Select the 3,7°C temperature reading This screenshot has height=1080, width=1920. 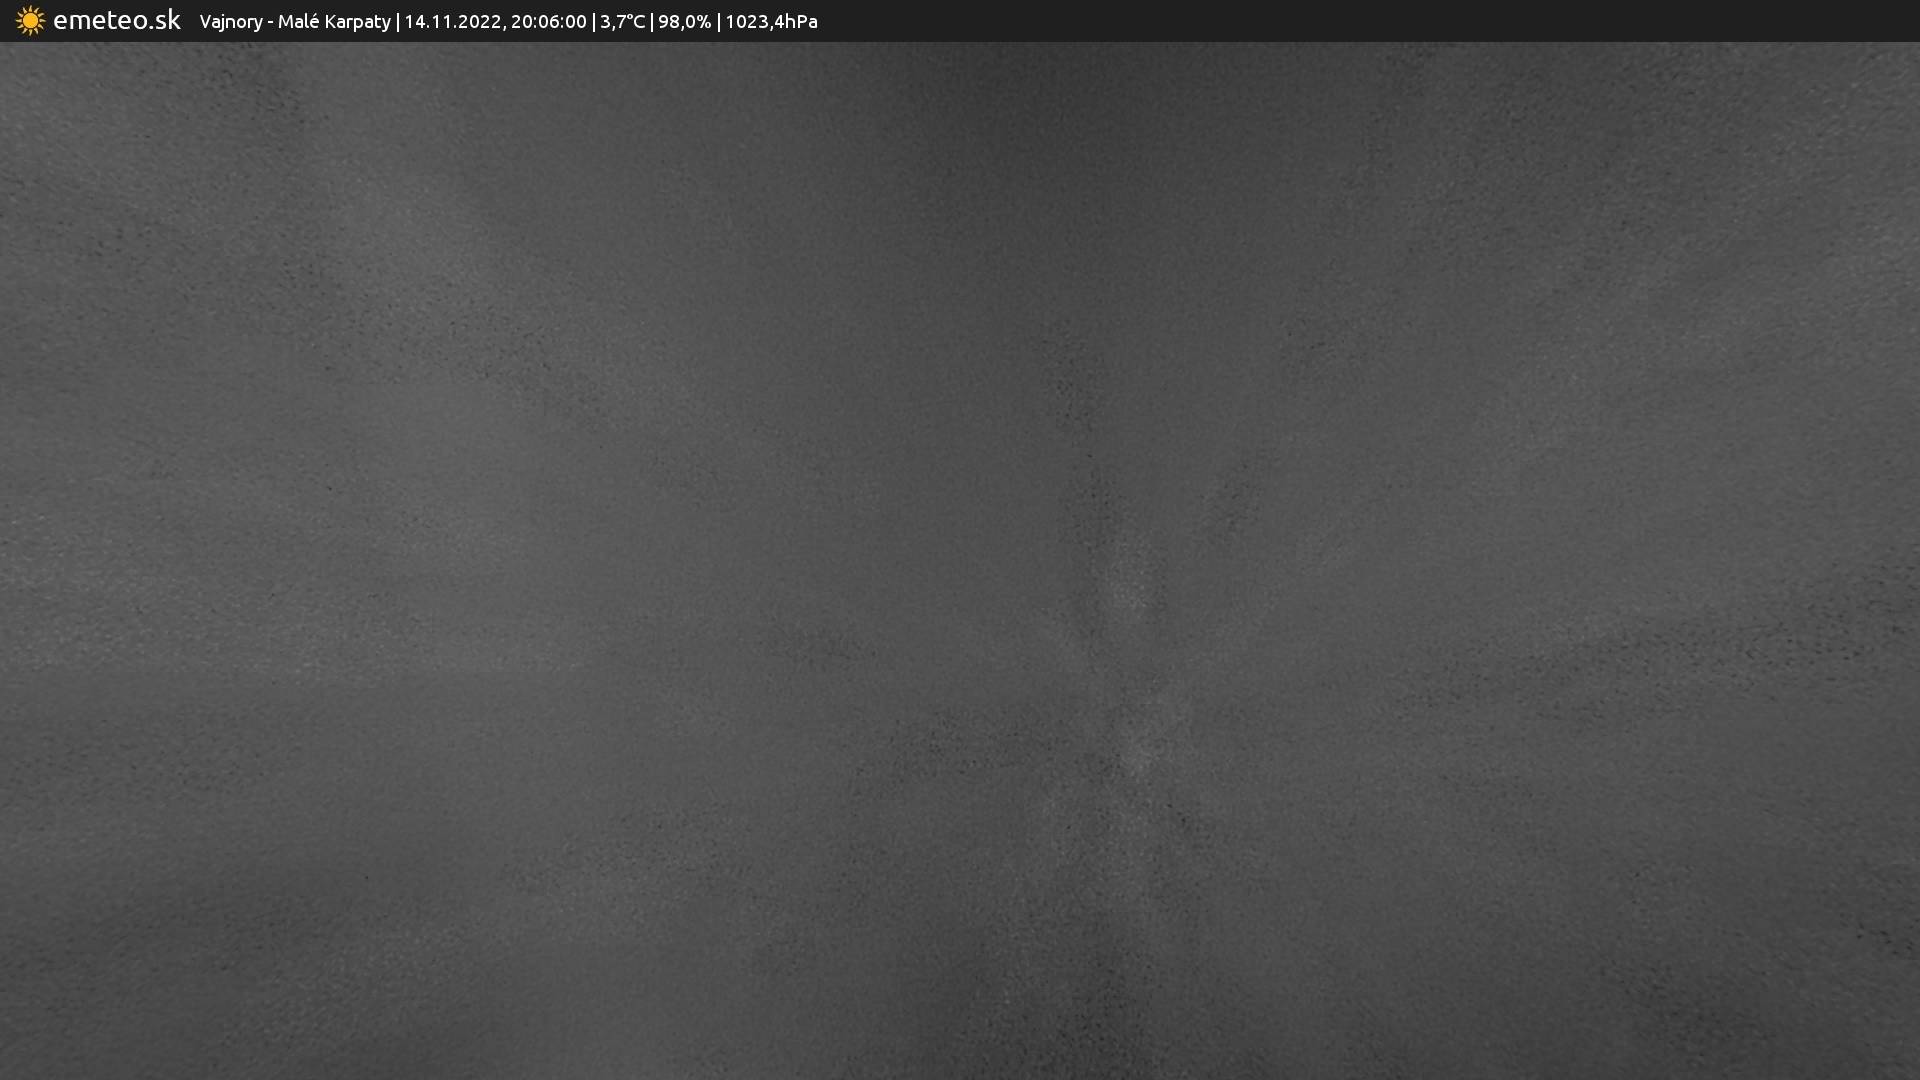pos(622,22)
